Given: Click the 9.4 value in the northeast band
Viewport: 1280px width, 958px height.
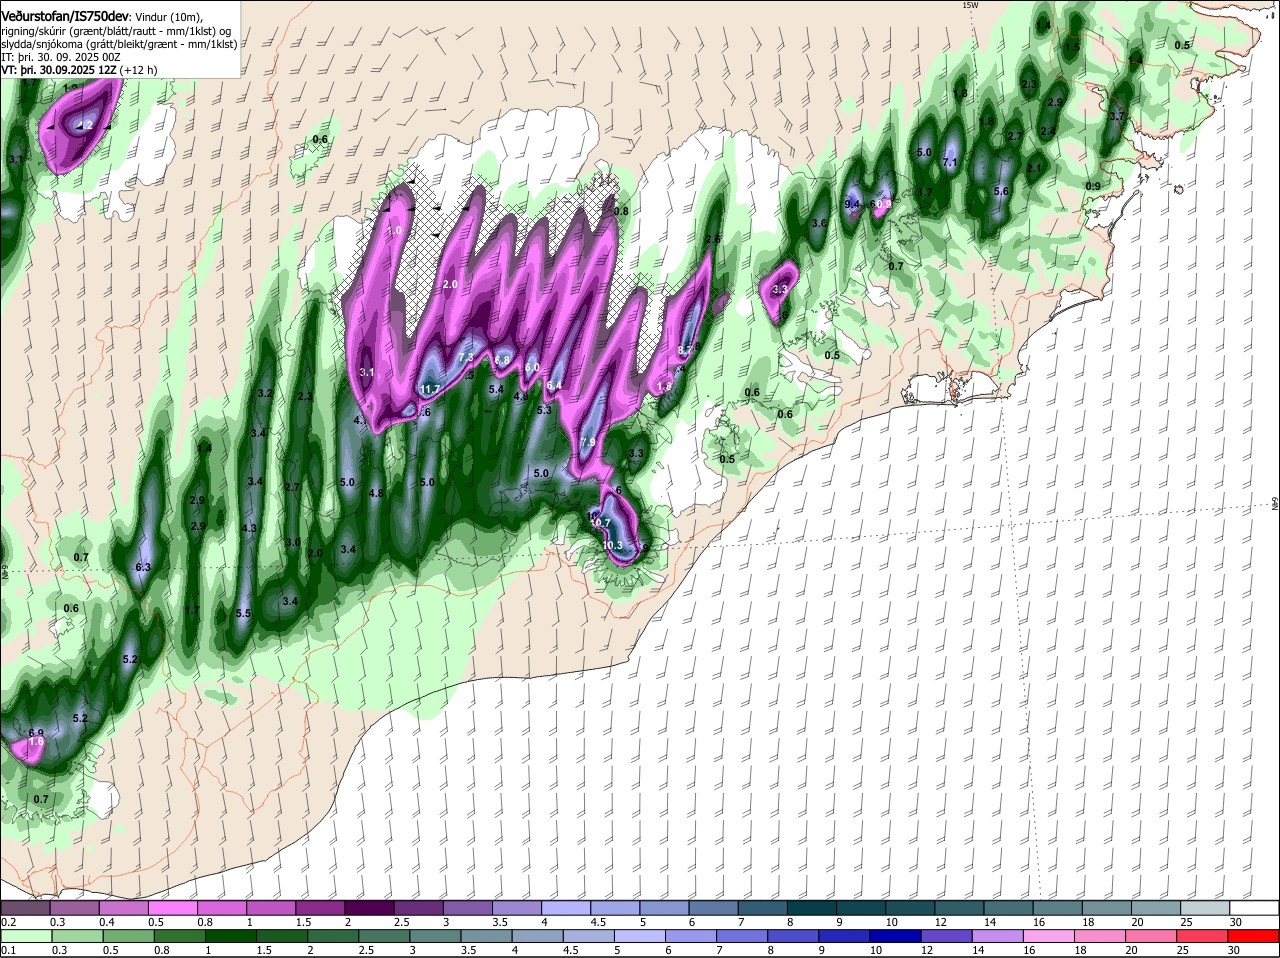Looking at the screenshot, I should point(853,204).
